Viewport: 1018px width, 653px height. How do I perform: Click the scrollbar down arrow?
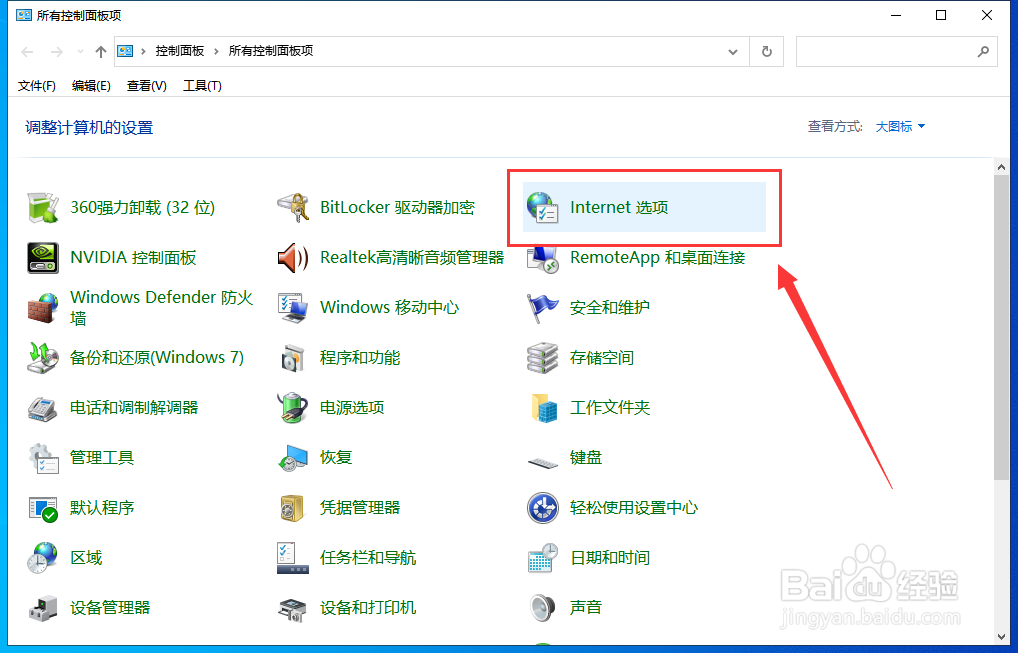[1001, 637]
